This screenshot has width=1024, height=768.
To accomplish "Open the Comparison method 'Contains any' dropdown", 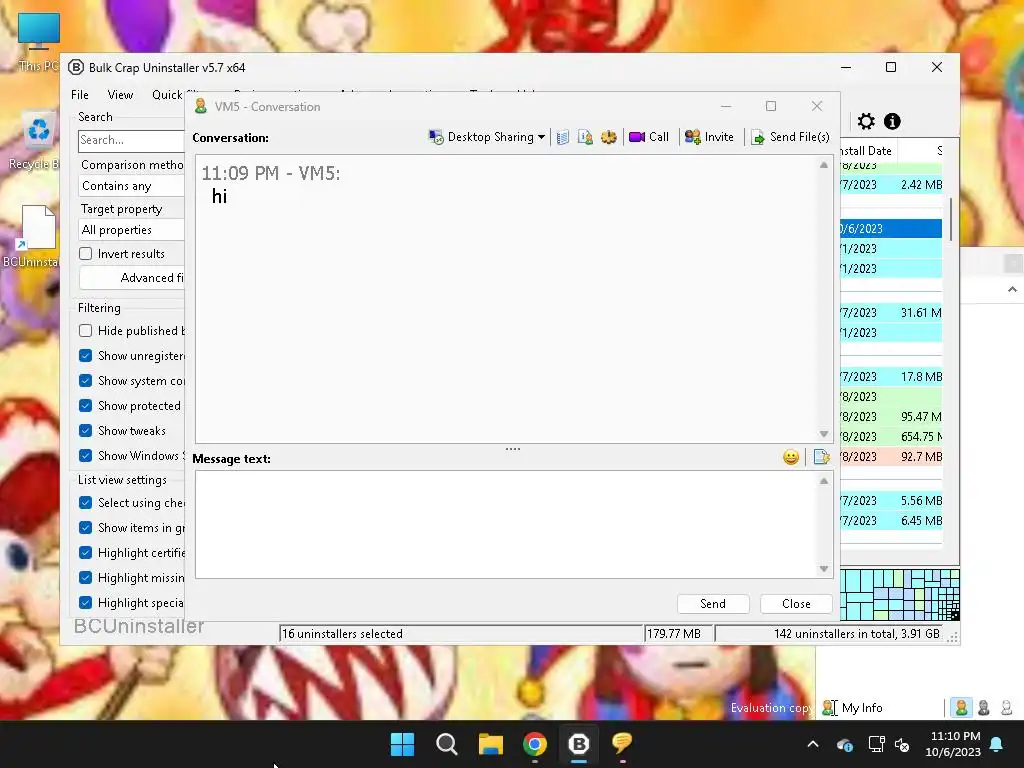I will (x=131, y=186).
